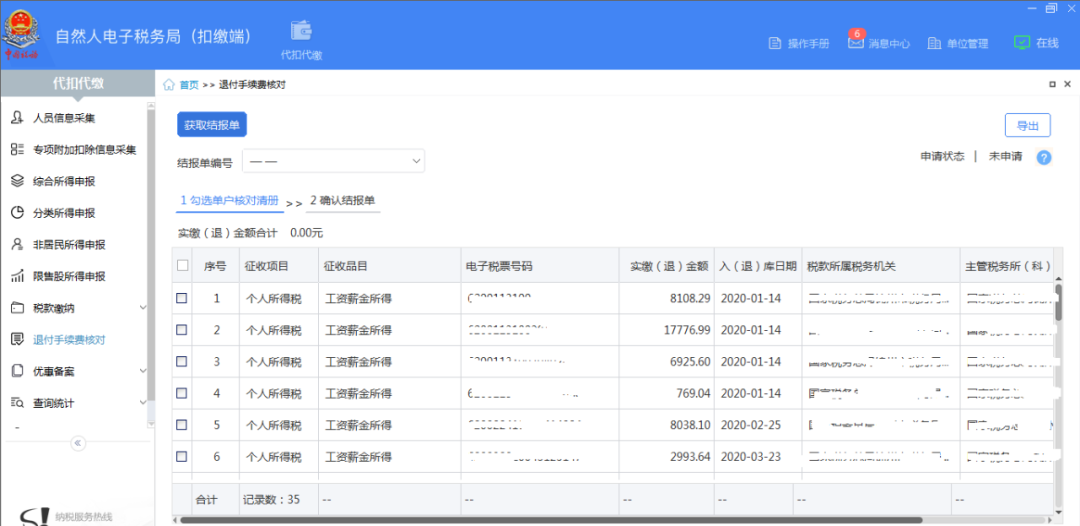Click the 非居民所得申报 person icon
The image size is (1080, 526).
pyautogui.click(x=18, y=244)
